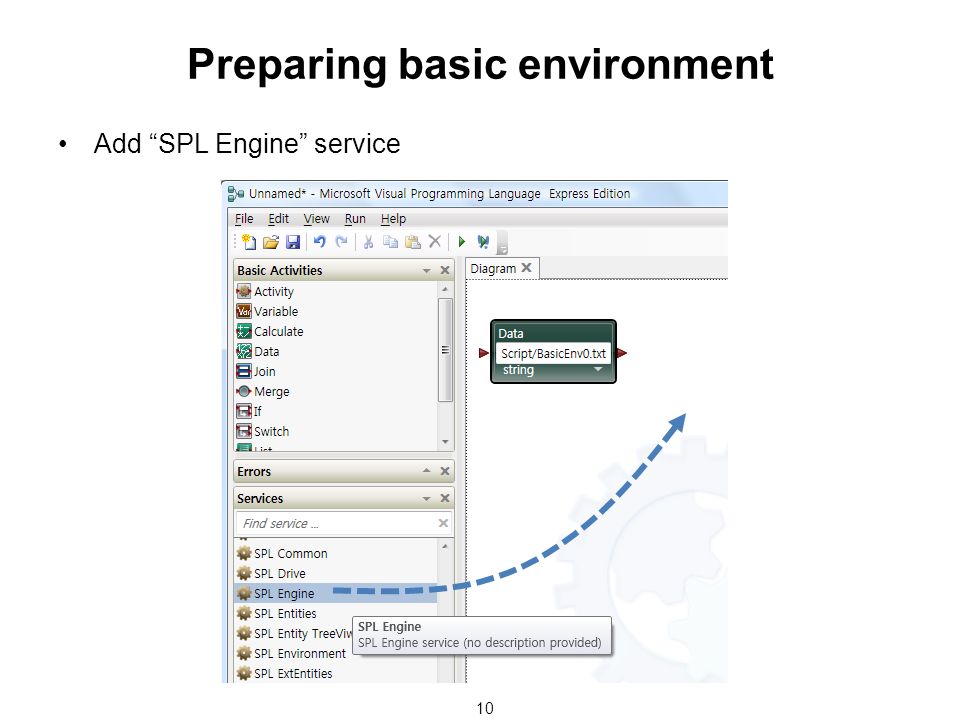Expand the Errors panel arrow

[426, 470]
